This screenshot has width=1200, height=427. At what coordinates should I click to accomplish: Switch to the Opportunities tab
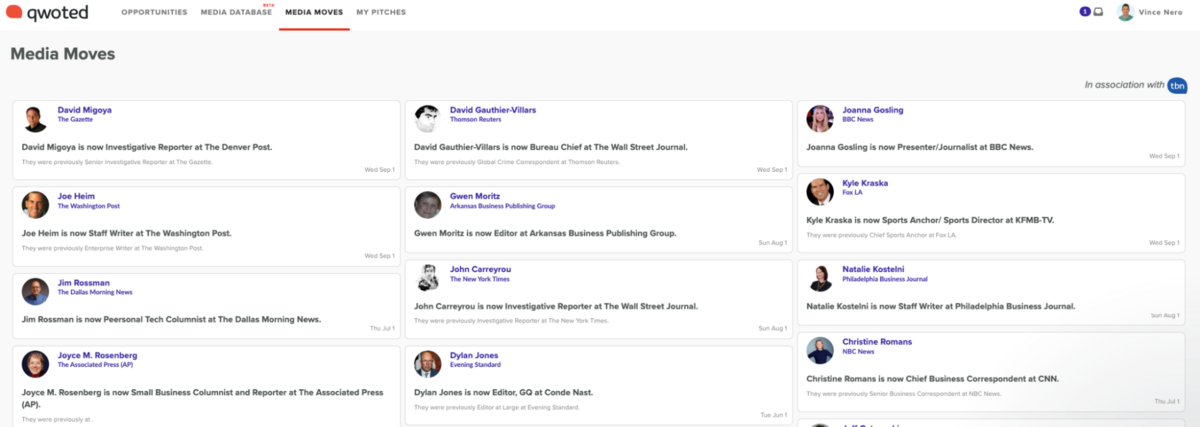click(x=154, y=13)
